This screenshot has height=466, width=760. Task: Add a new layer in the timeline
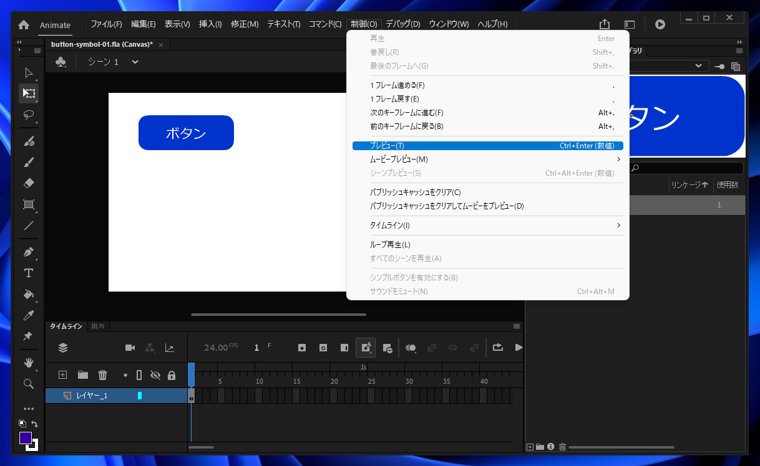[63, 375]
